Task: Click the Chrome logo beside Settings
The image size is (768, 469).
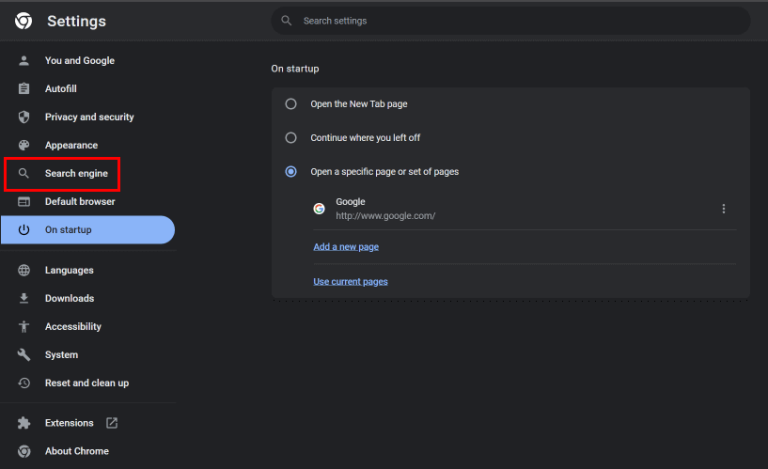Action: click(24, 21)
